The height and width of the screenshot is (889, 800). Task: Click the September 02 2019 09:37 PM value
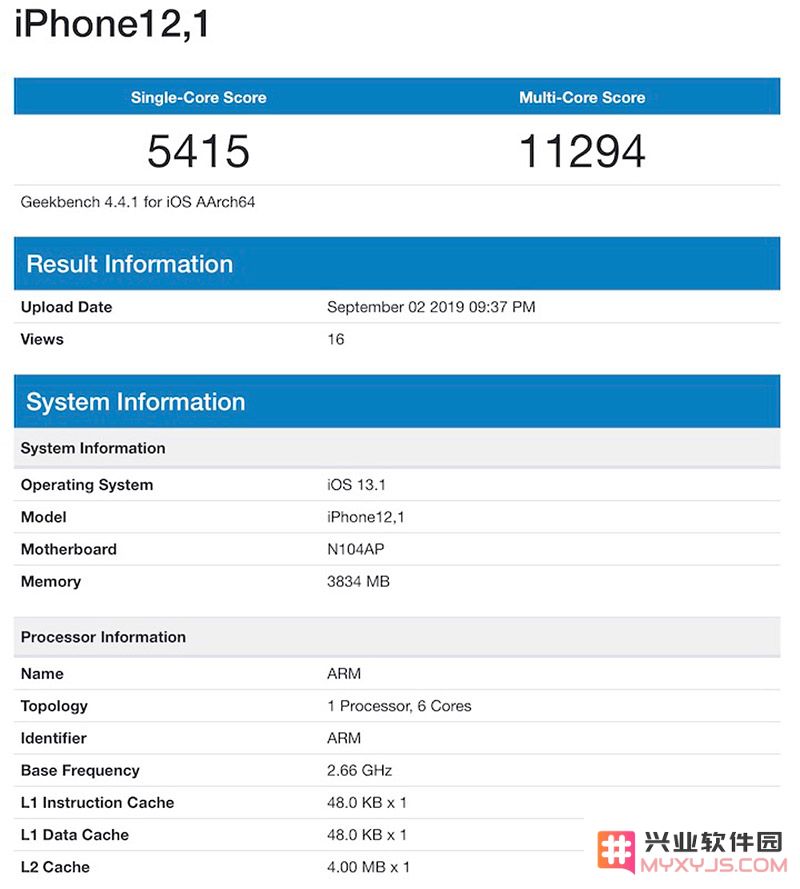pos(431,307)
